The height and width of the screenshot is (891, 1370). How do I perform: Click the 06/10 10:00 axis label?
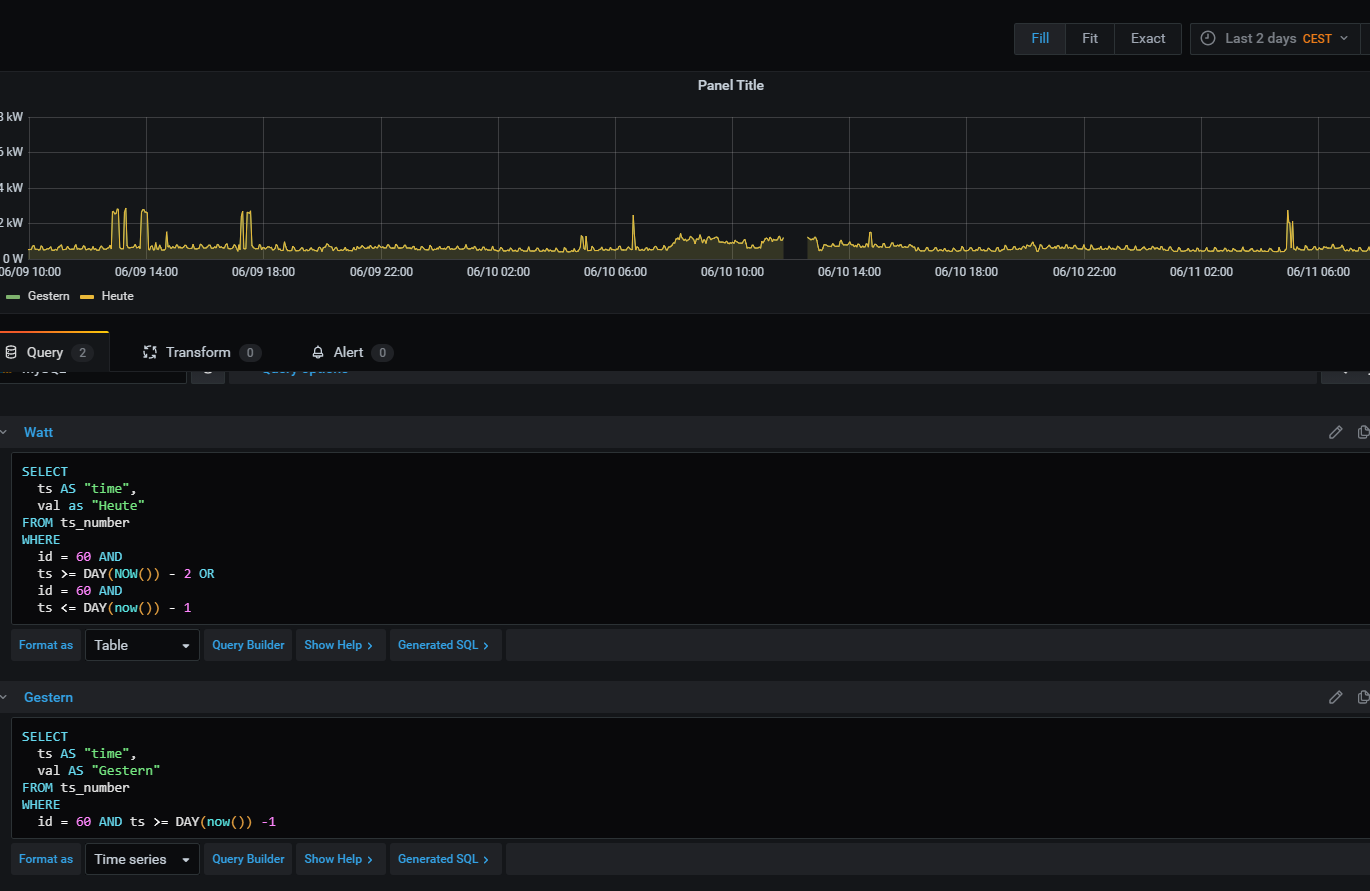(732, 272)
